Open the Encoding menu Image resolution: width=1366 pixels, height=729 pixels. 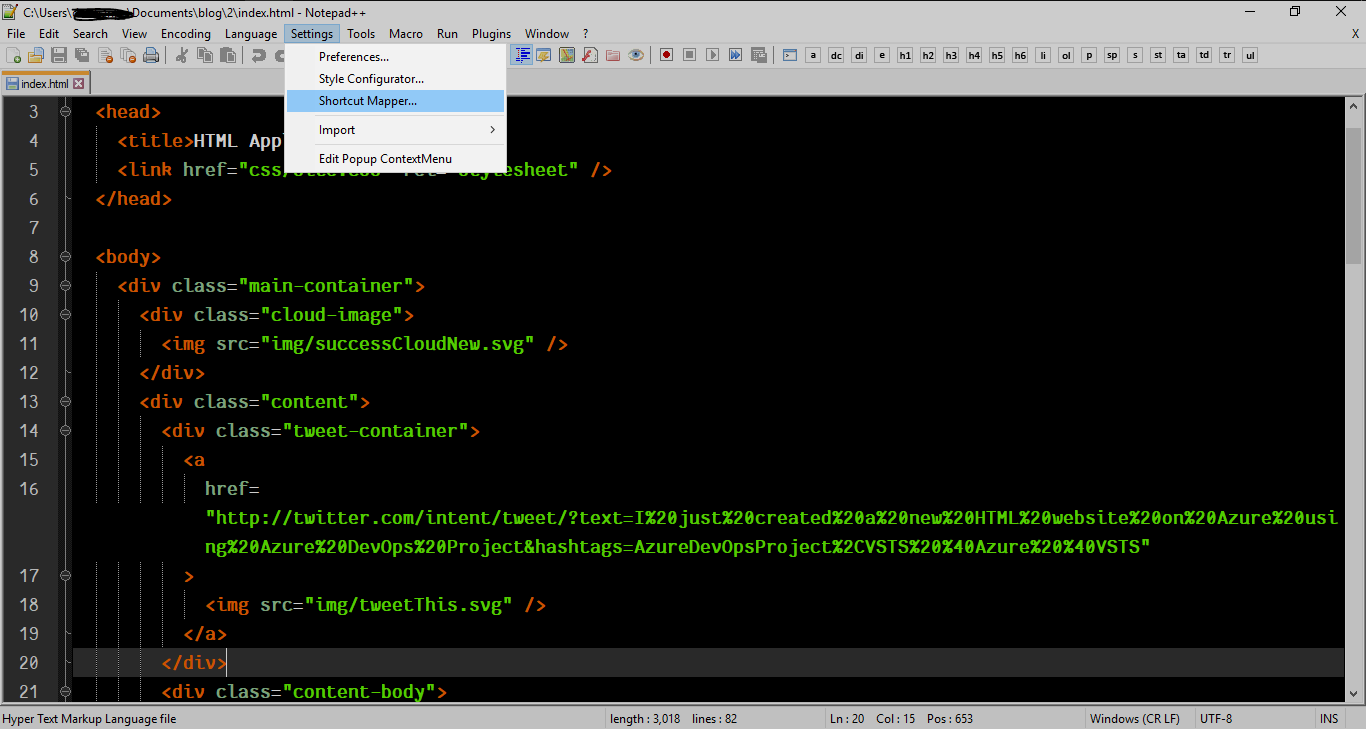(185, 33)
